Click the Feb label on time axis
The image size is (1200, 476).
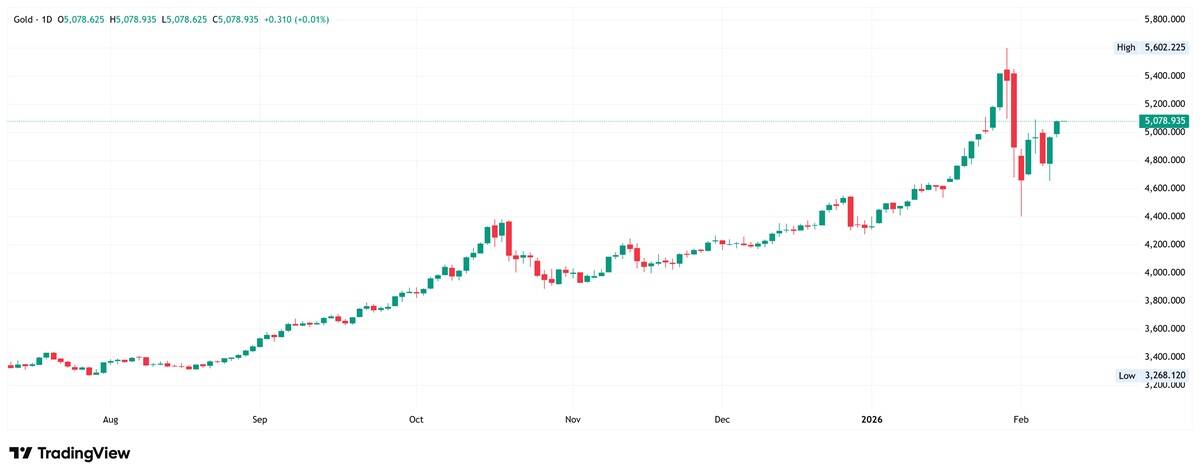click(x=1021, y=422)
